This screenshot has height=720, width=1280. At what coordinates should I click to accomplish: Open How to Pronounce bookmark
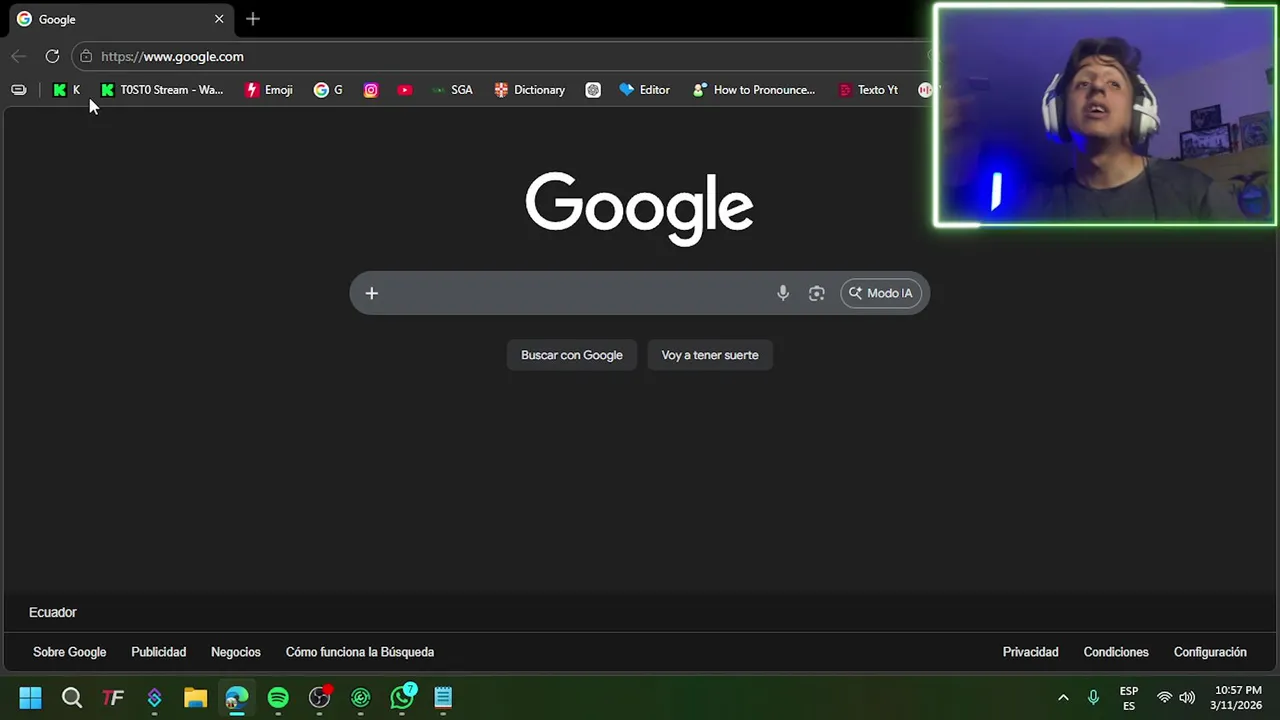(x=755, y=90)
